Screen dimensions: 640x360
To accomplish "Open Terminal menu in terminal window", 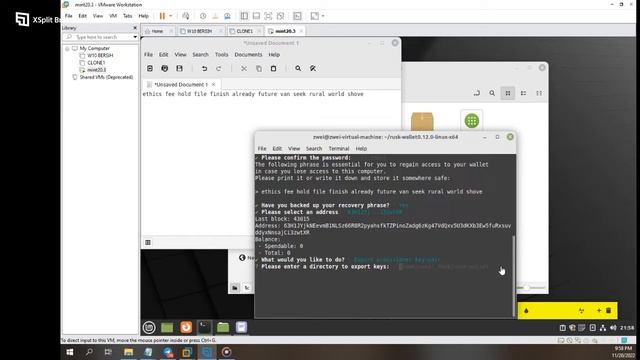I will pyautogui.click(x=339, y=149).
